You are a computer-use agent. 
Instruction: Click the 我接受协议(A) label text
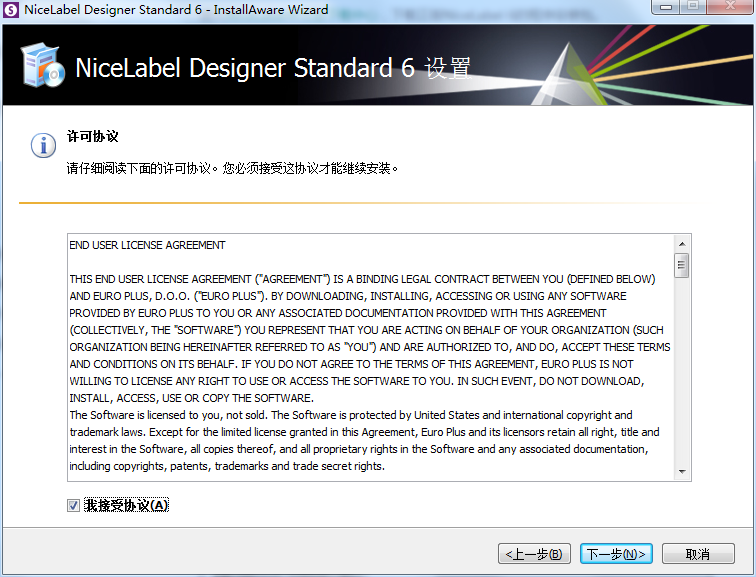pos(126,505)
